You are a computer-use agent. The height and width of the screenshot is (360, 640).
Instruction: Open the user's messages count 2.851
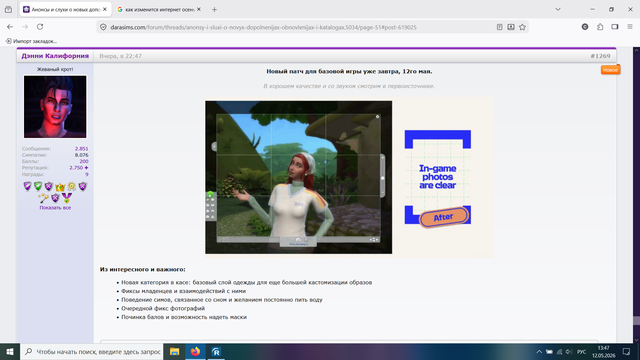pos(81,149)
